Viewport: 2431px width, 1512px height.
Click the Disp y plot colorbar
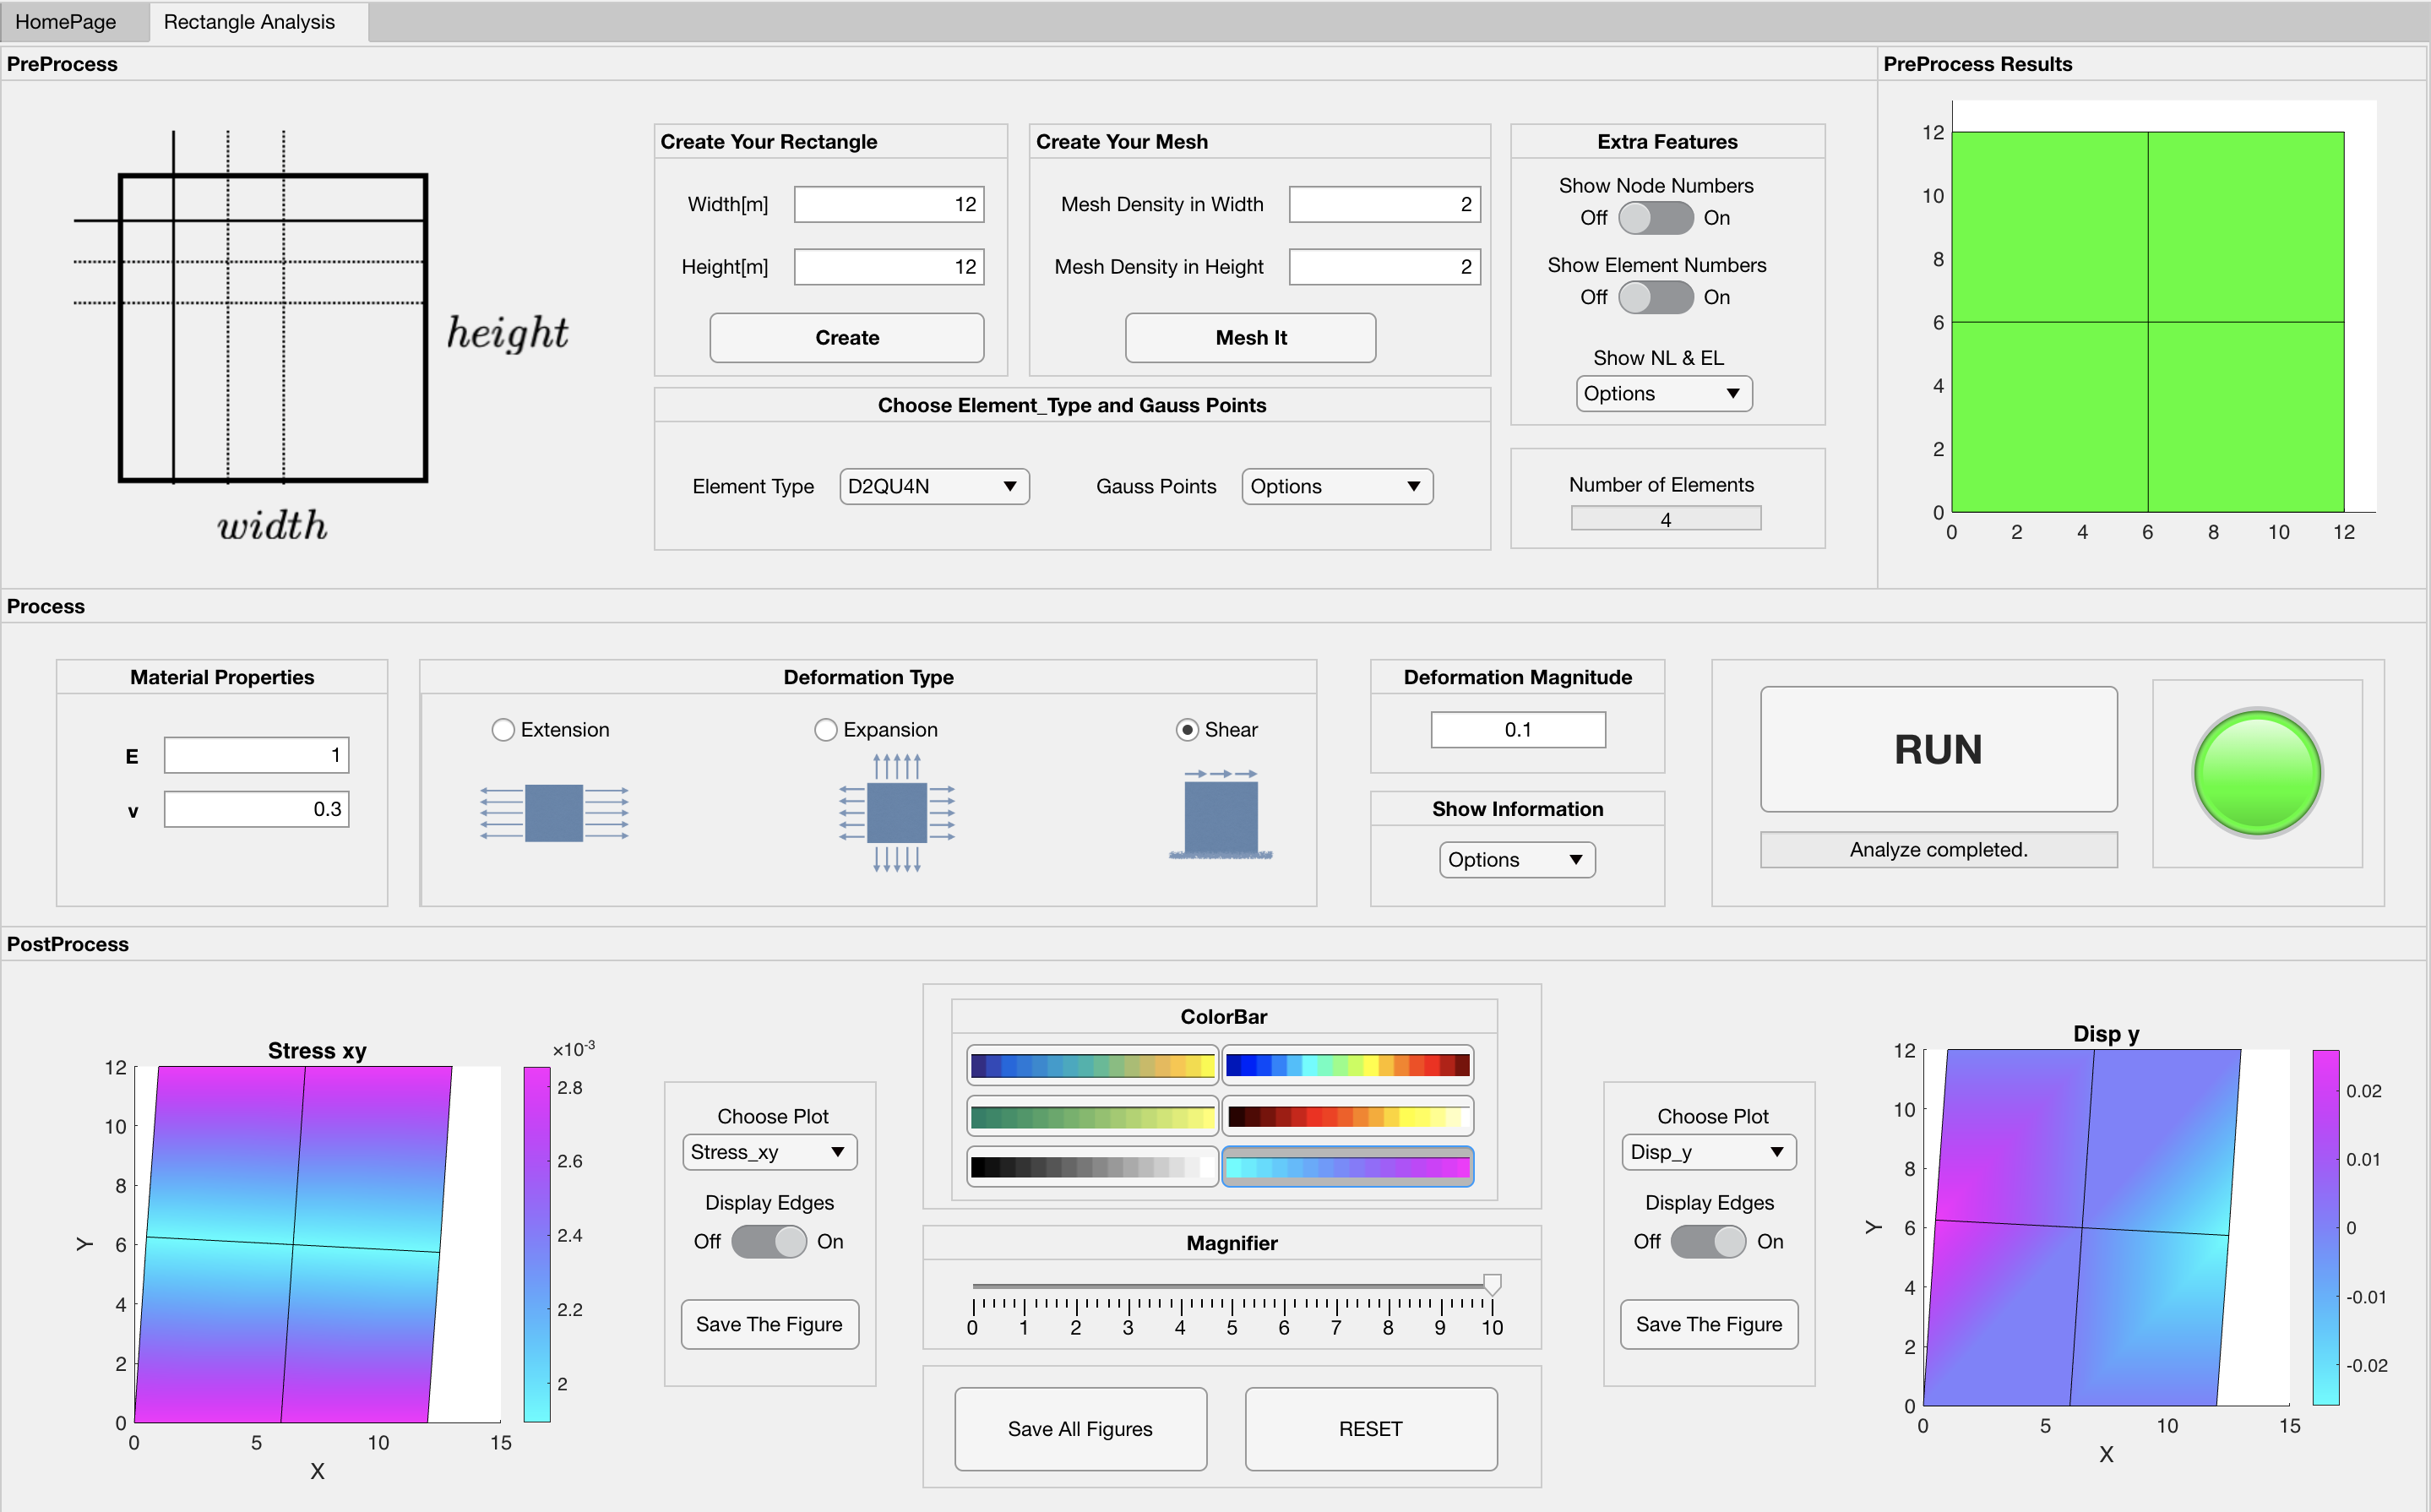point(2325,1227)
